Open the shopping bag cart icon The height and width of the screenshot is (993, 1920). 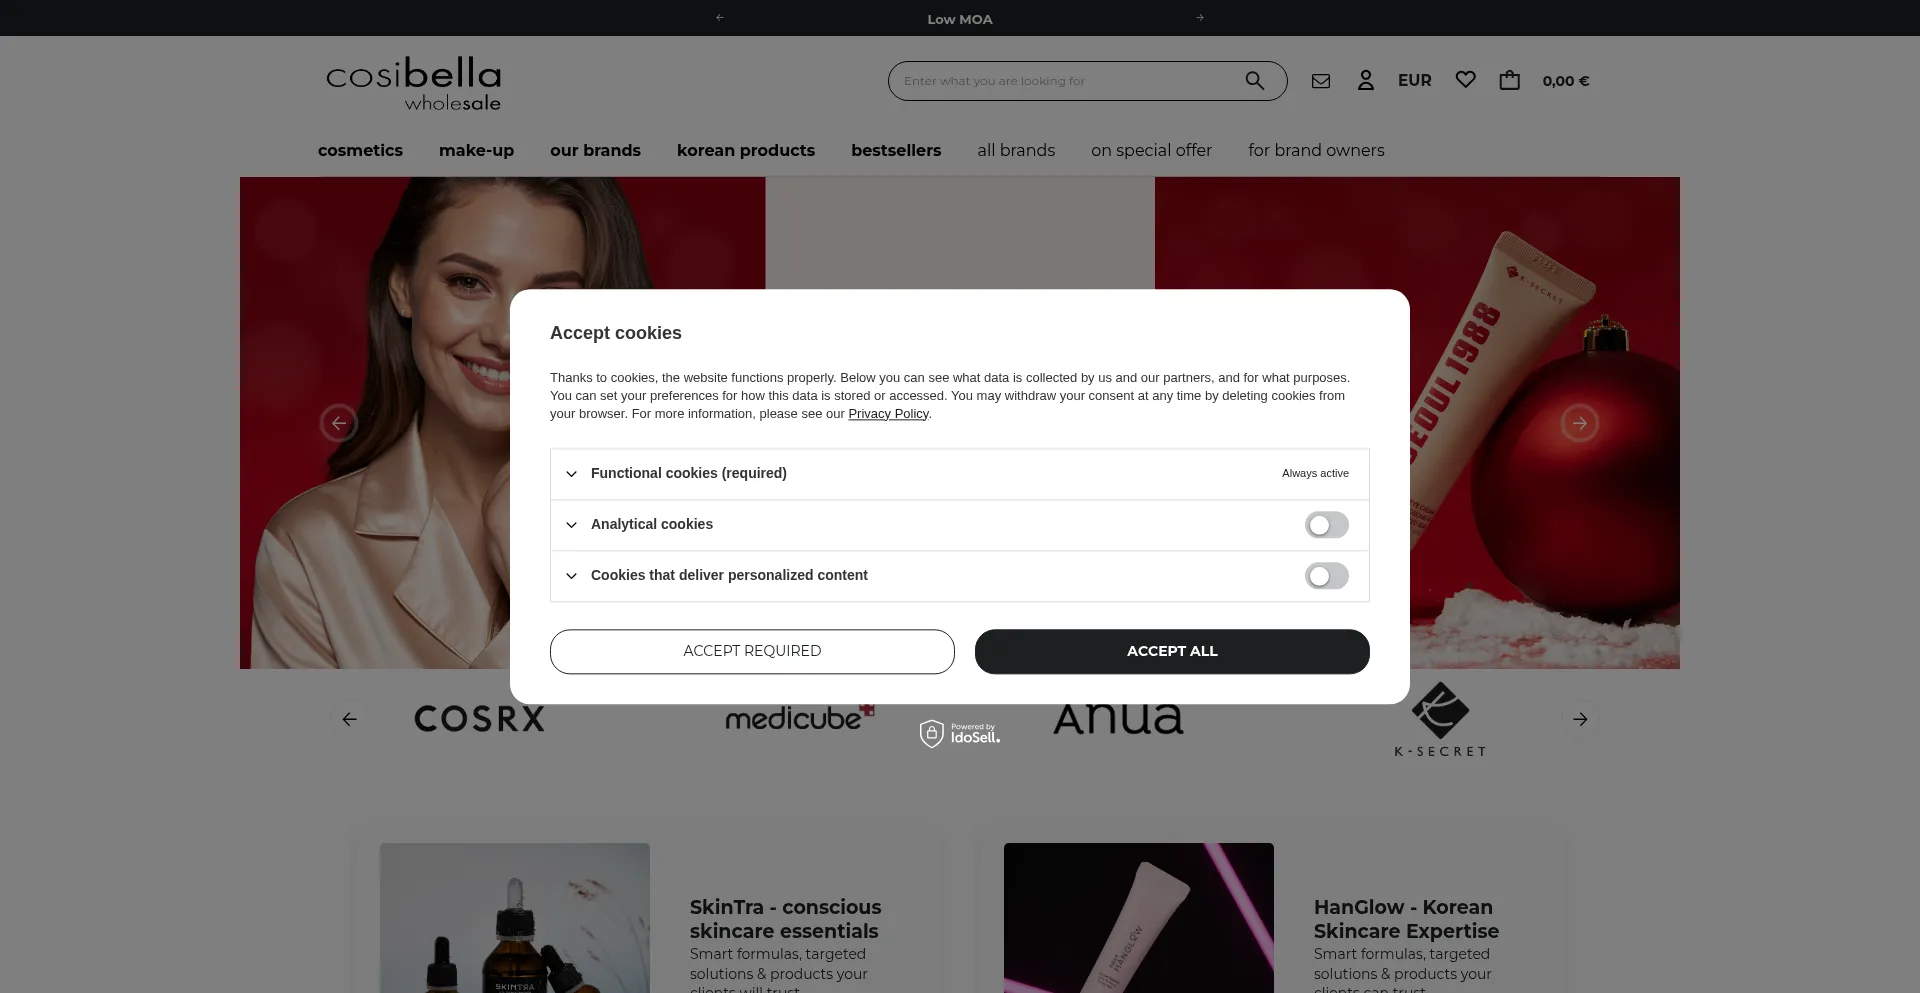[1510, 81]
